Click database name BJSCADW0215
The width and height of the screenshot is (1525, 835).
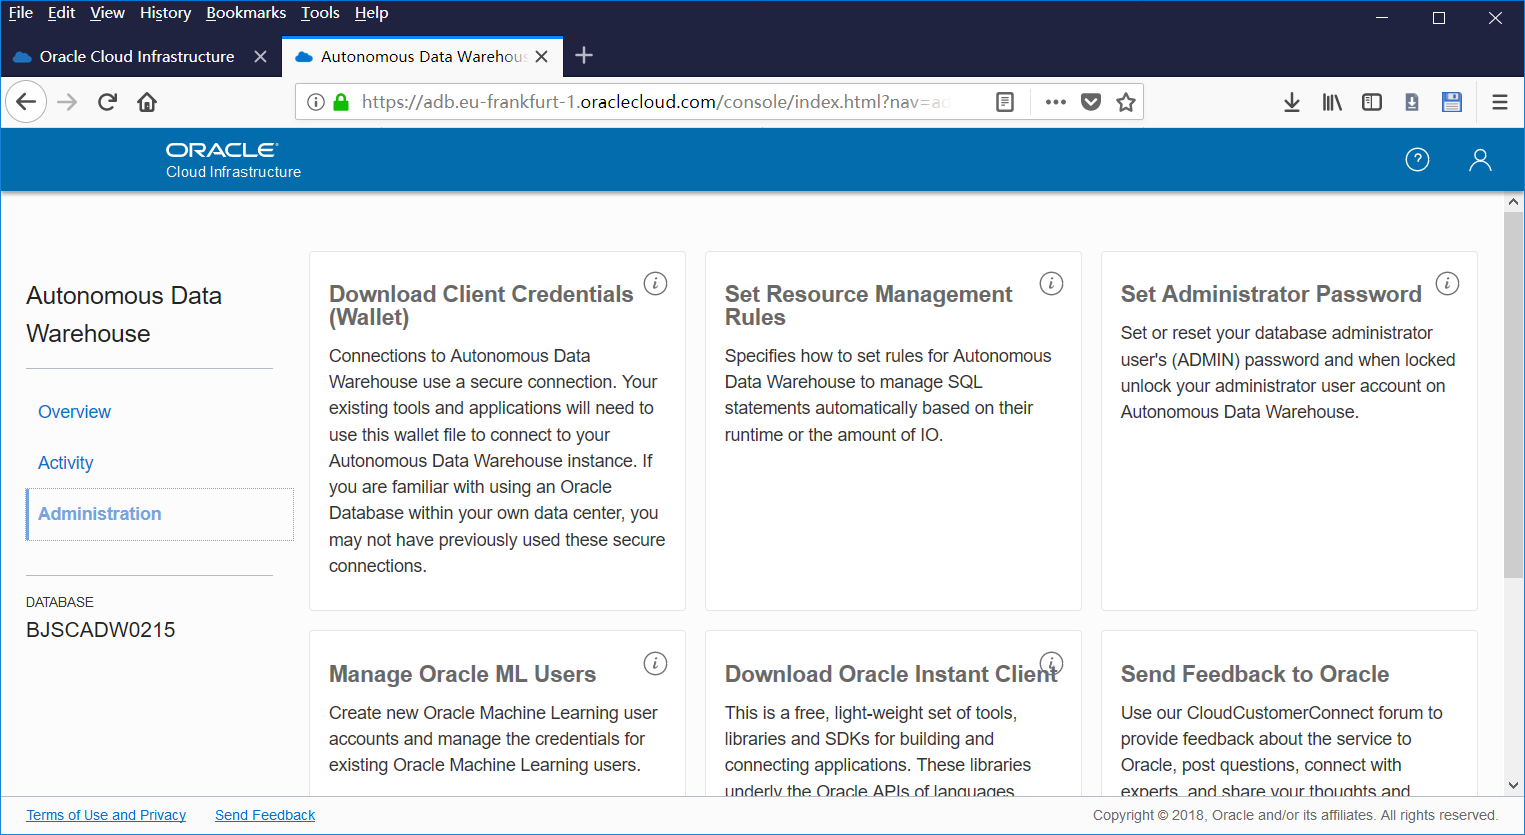click(100, 630)
